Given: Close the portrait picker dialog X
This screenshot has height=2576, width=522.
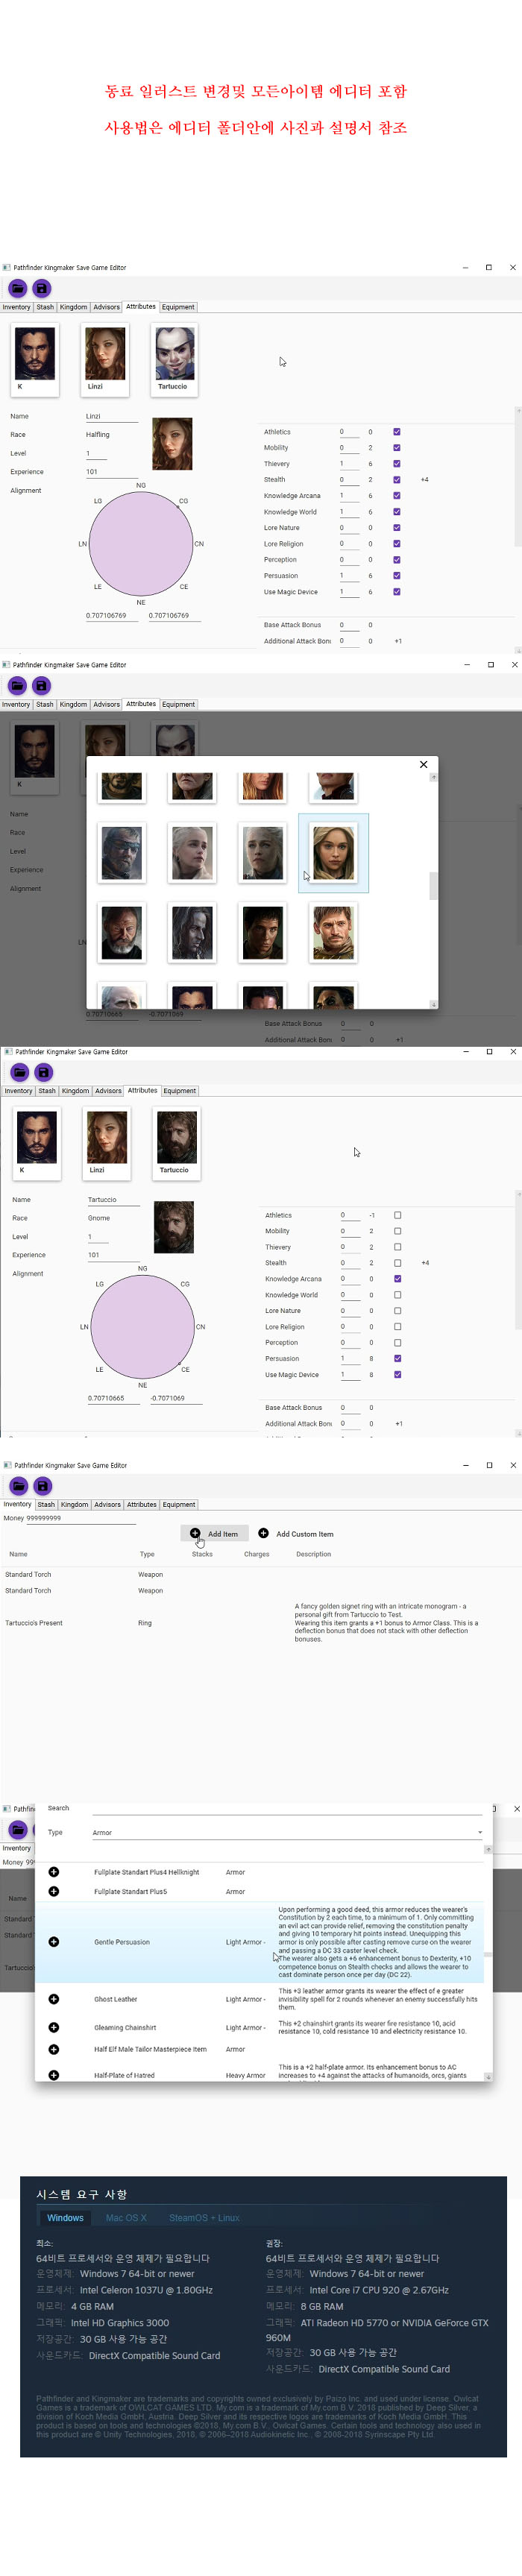Looking at the screenshot, I should pos(423,764).
